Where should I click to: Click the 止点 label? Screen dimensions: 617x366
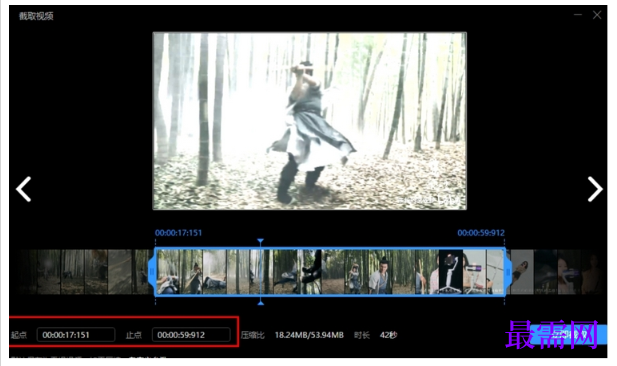coord(134,335)
